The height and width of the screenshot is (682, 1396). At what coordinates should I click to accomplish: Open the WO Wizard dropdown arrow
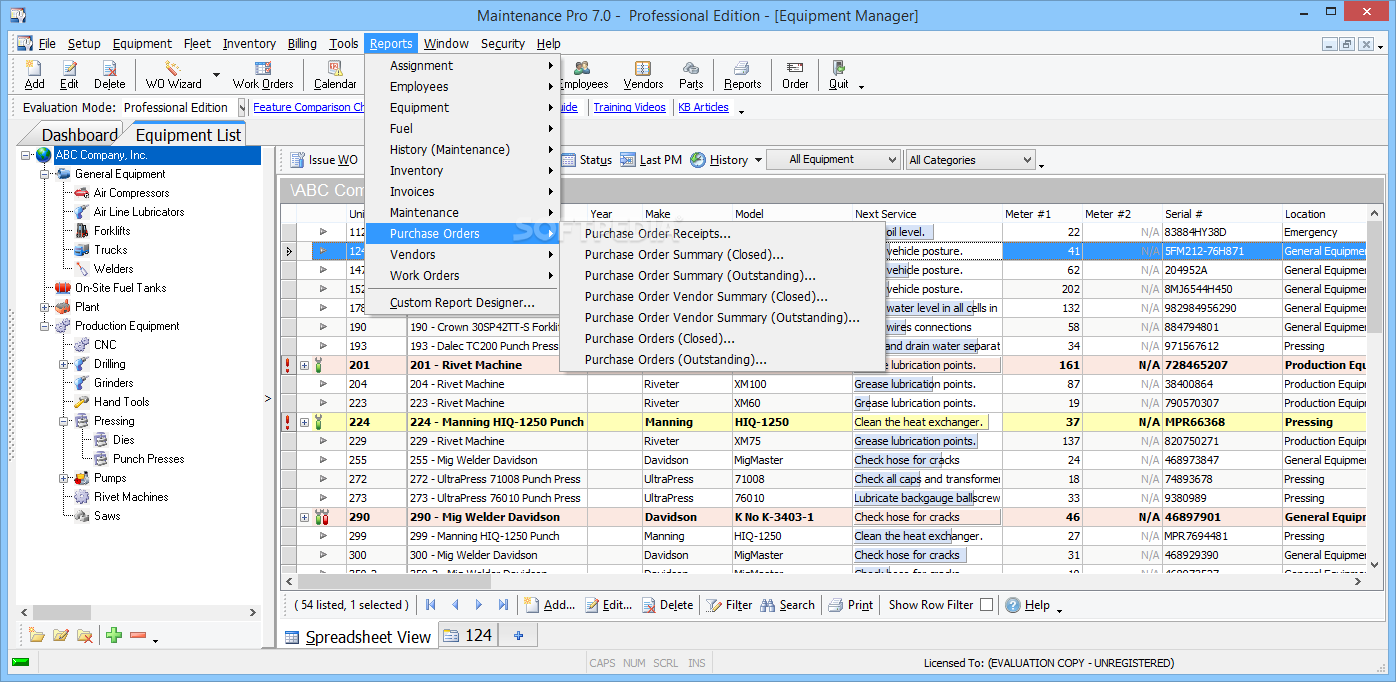tap(215, 76)
